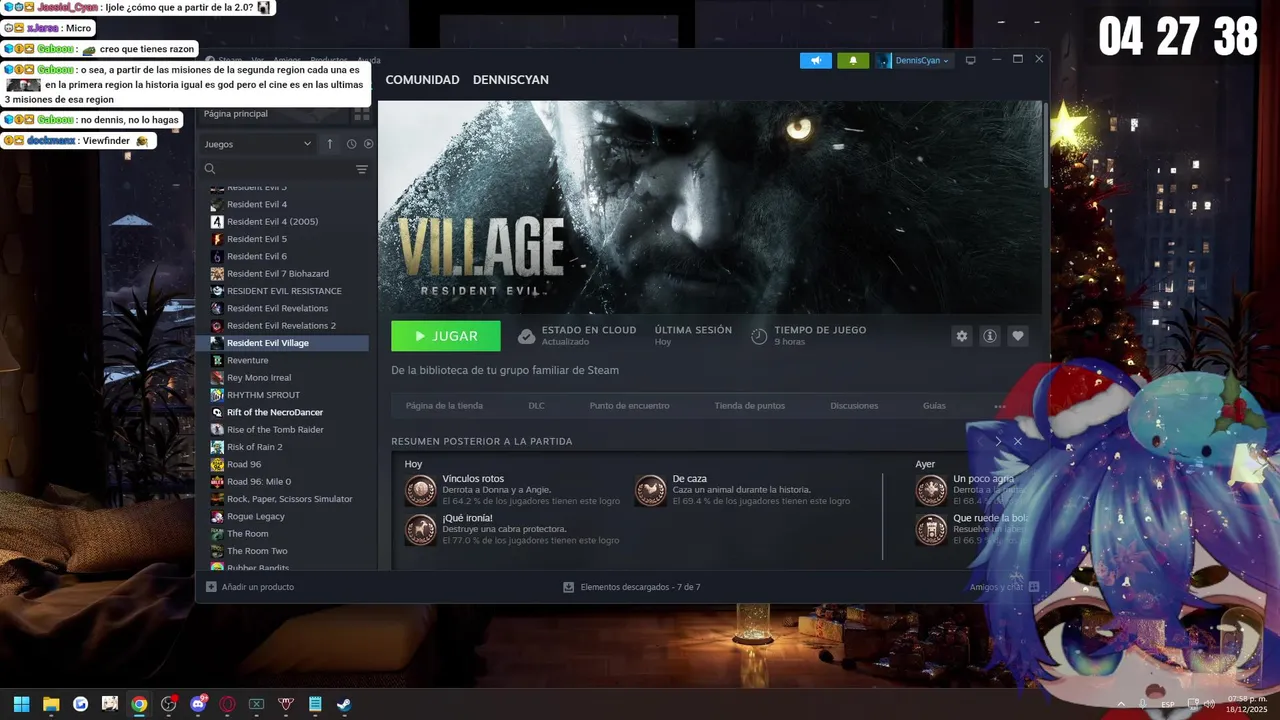Open Google Chrome from taskbar
The height and width of the screenshot is (720, 1280).
[139, 704]
